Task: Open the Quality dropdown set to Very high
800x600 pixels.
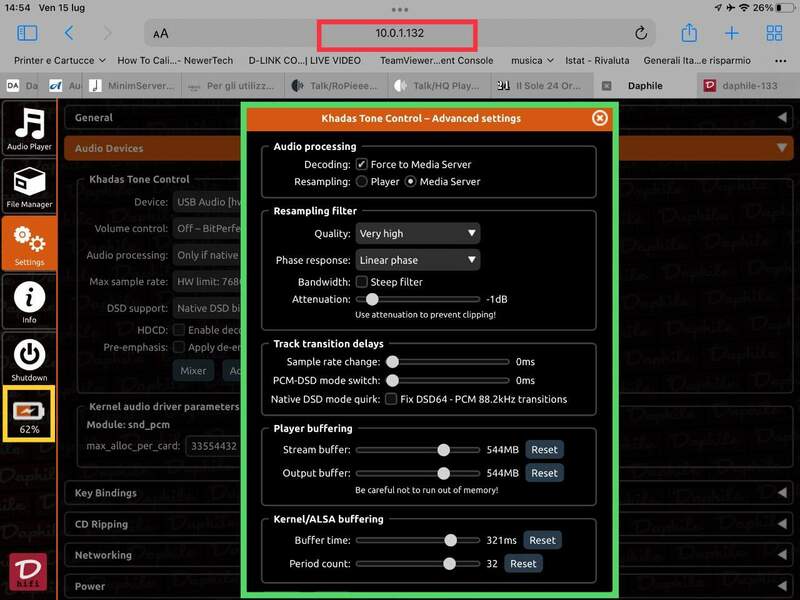Action: click(418, 234)
